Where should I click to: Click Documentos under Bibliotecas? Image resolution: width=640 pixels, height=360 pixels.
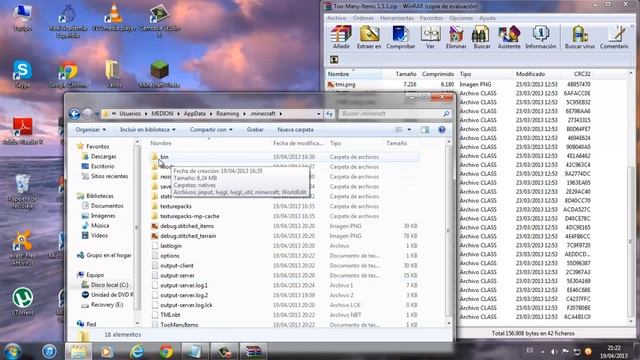pyautogui.click(x=107, y=206)
